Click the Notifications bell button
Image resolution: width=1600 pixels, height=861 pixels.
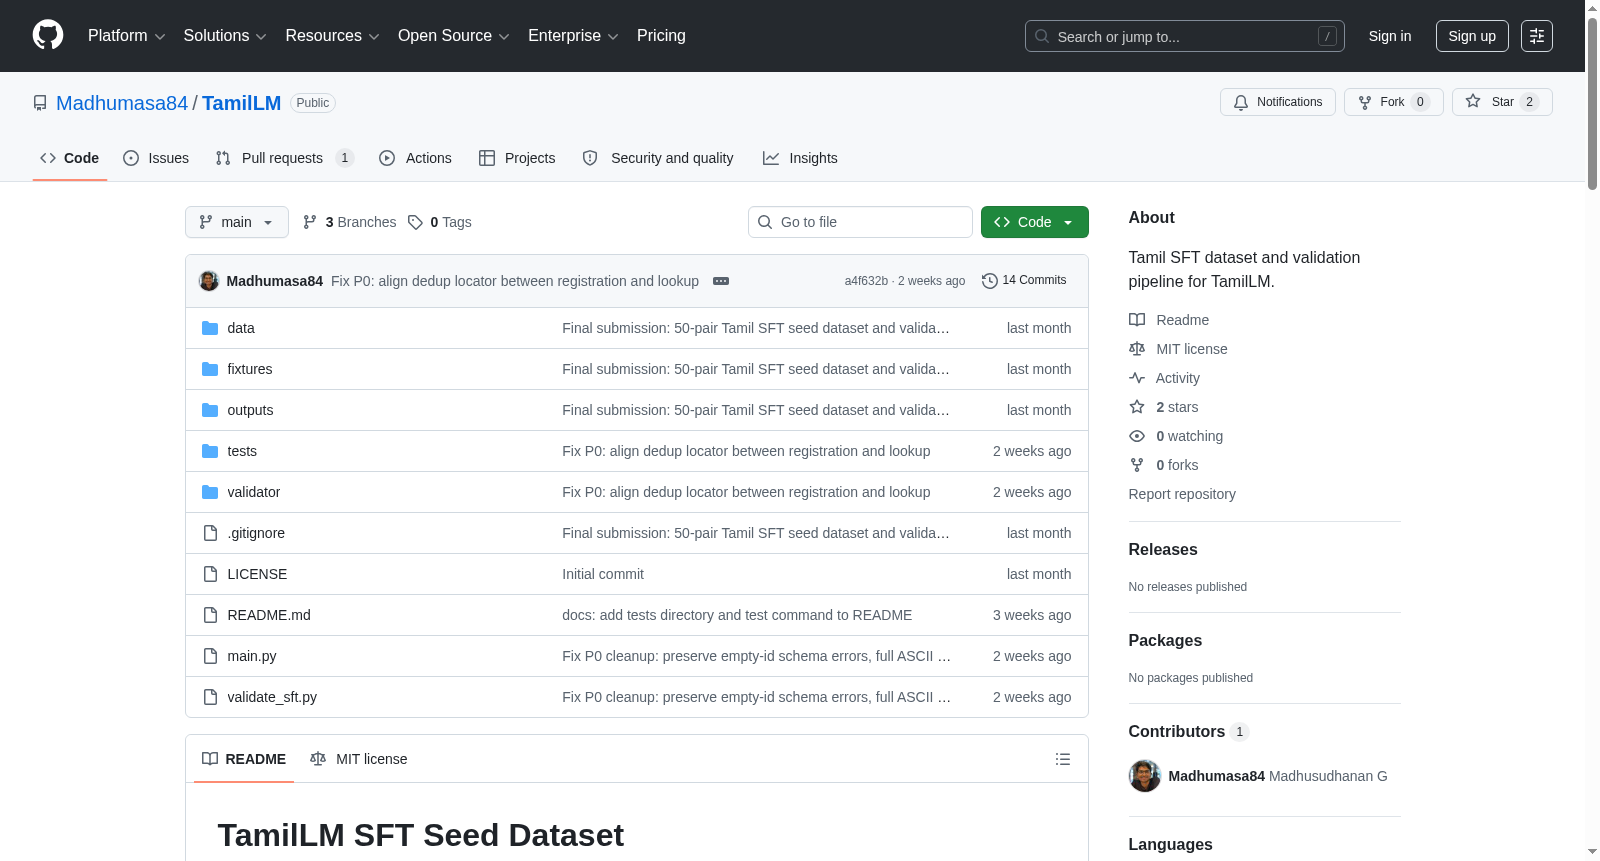(1277, 102)
